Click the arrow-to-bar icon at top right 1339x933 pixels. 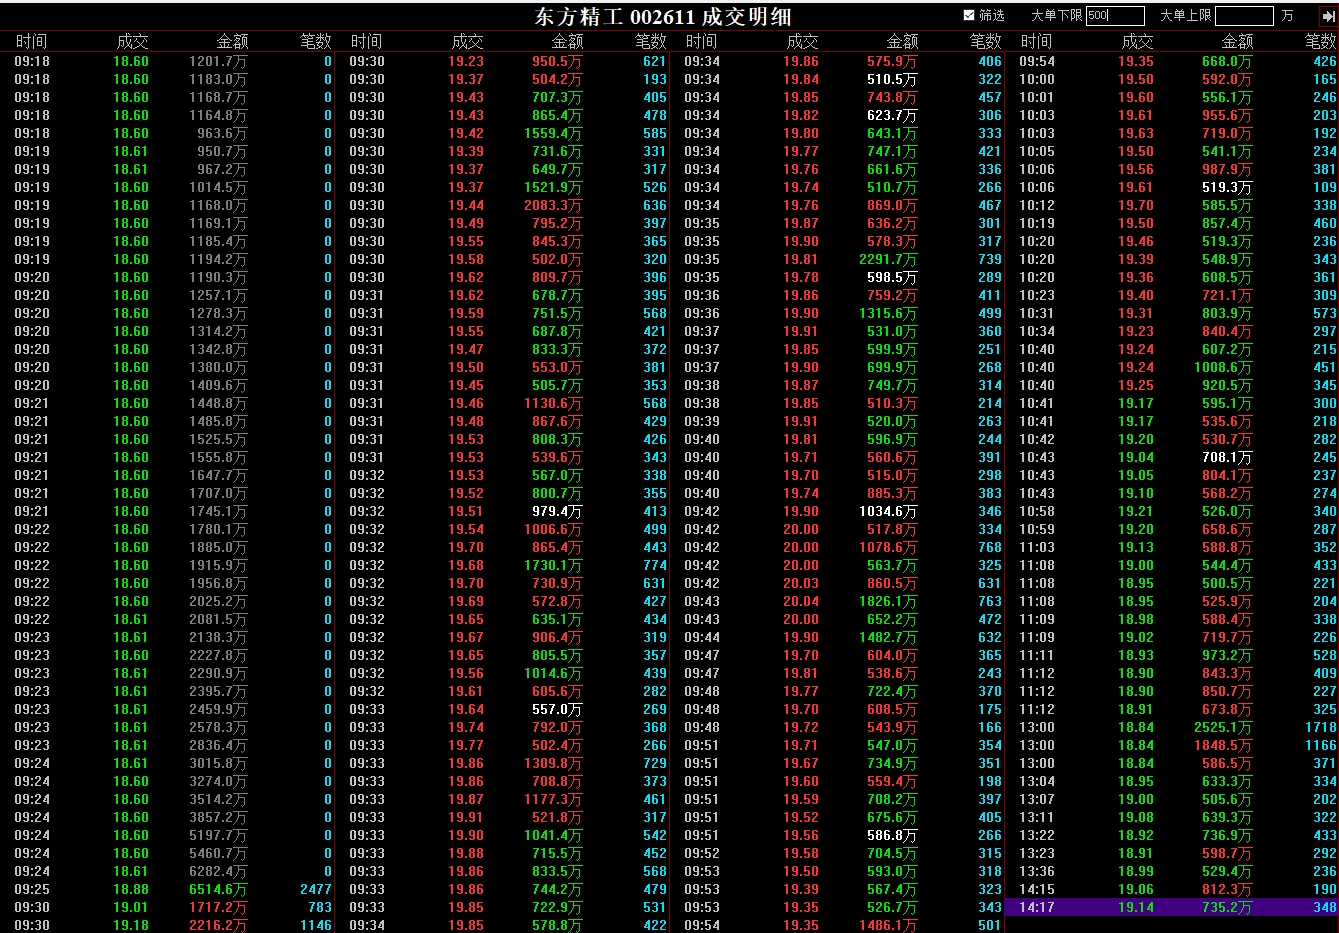point(1328,16)
